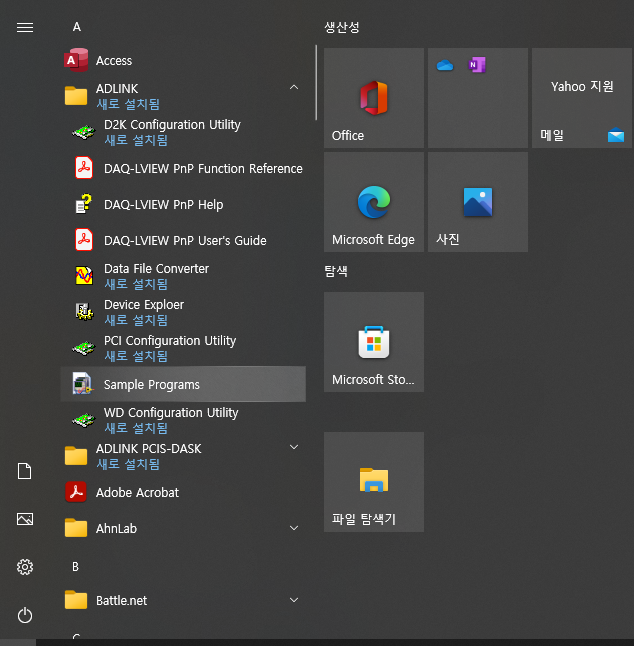Screen dimensions: 634x646
Task: Click the letter B section header
Action: [x=75, y=566]
